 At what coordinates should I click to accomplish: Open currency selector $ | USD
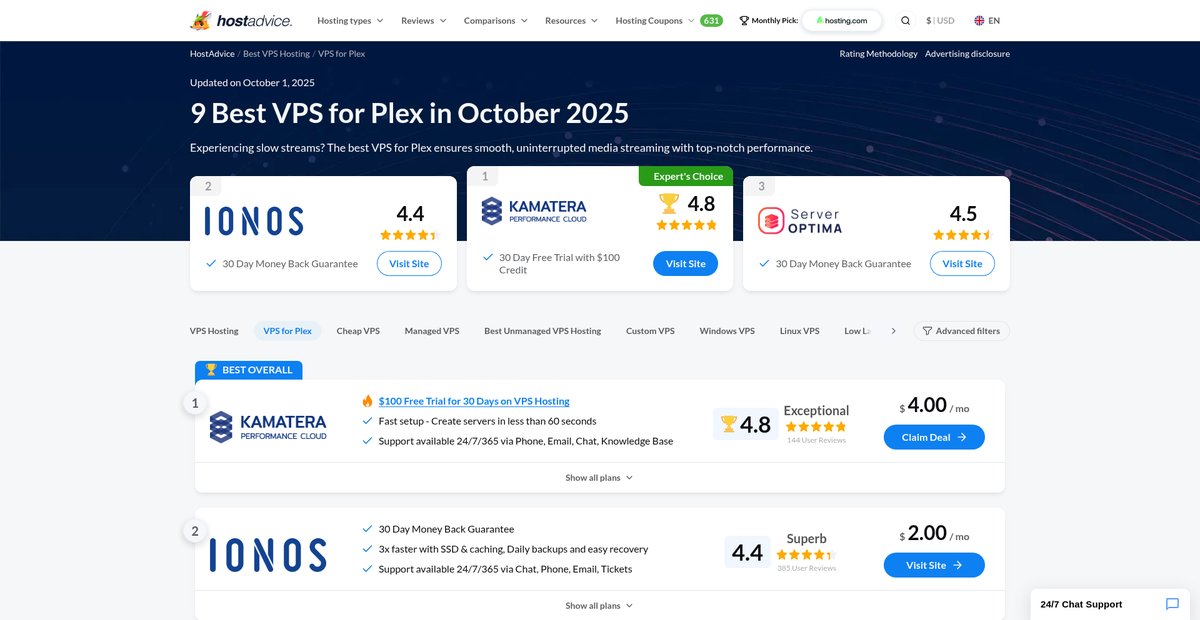click(x=940, y=20)
